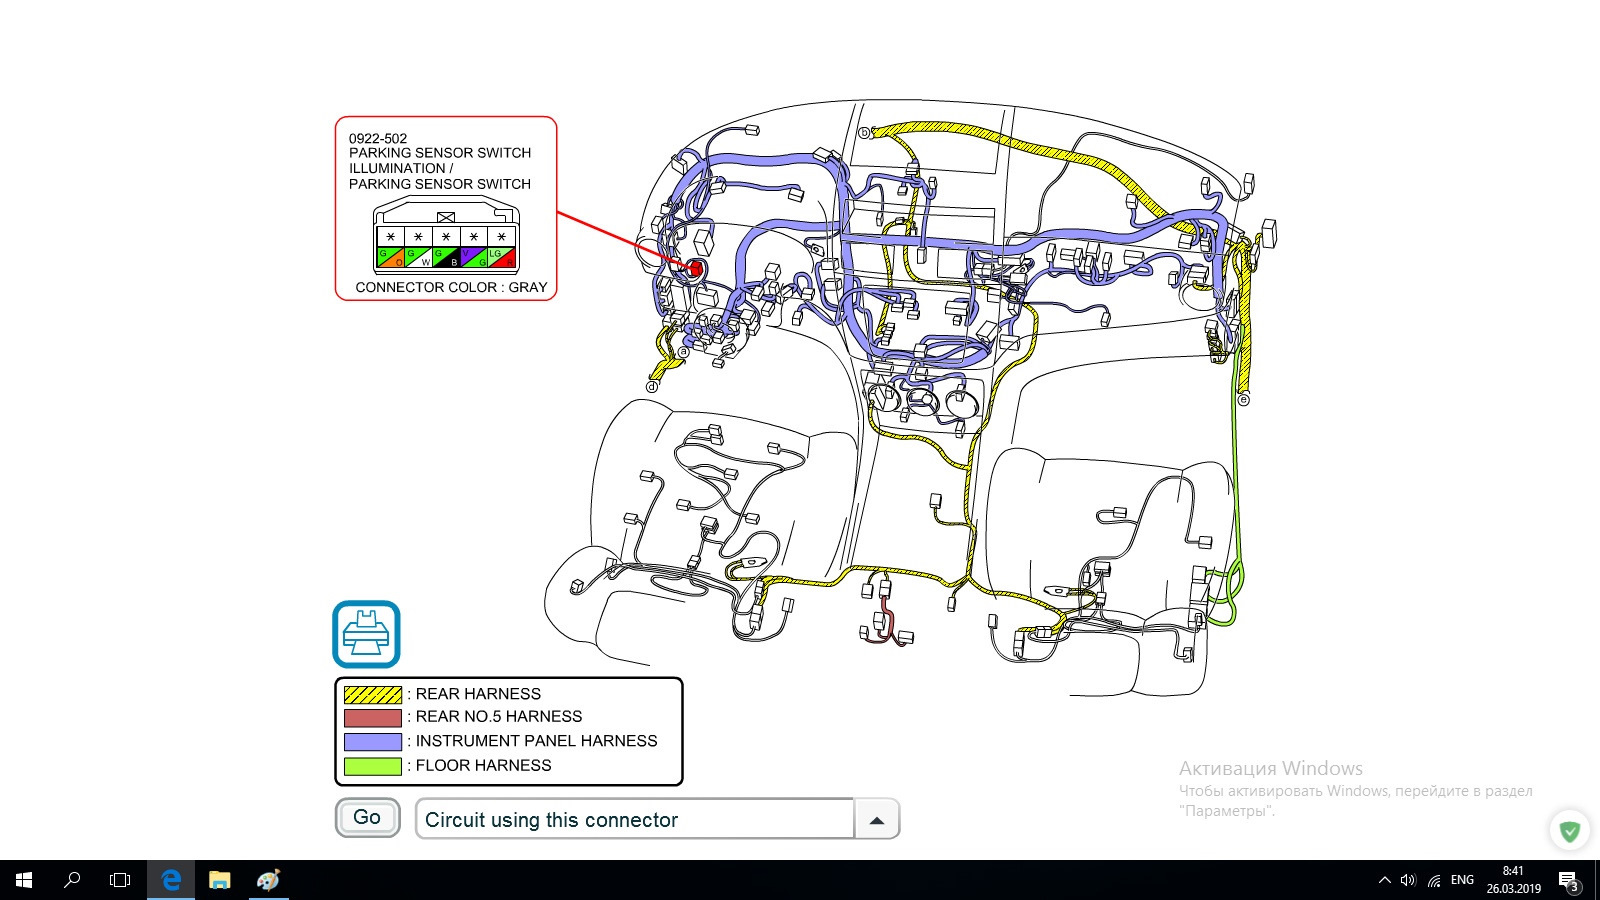Open Task View on the taskbar

[120, 880]
